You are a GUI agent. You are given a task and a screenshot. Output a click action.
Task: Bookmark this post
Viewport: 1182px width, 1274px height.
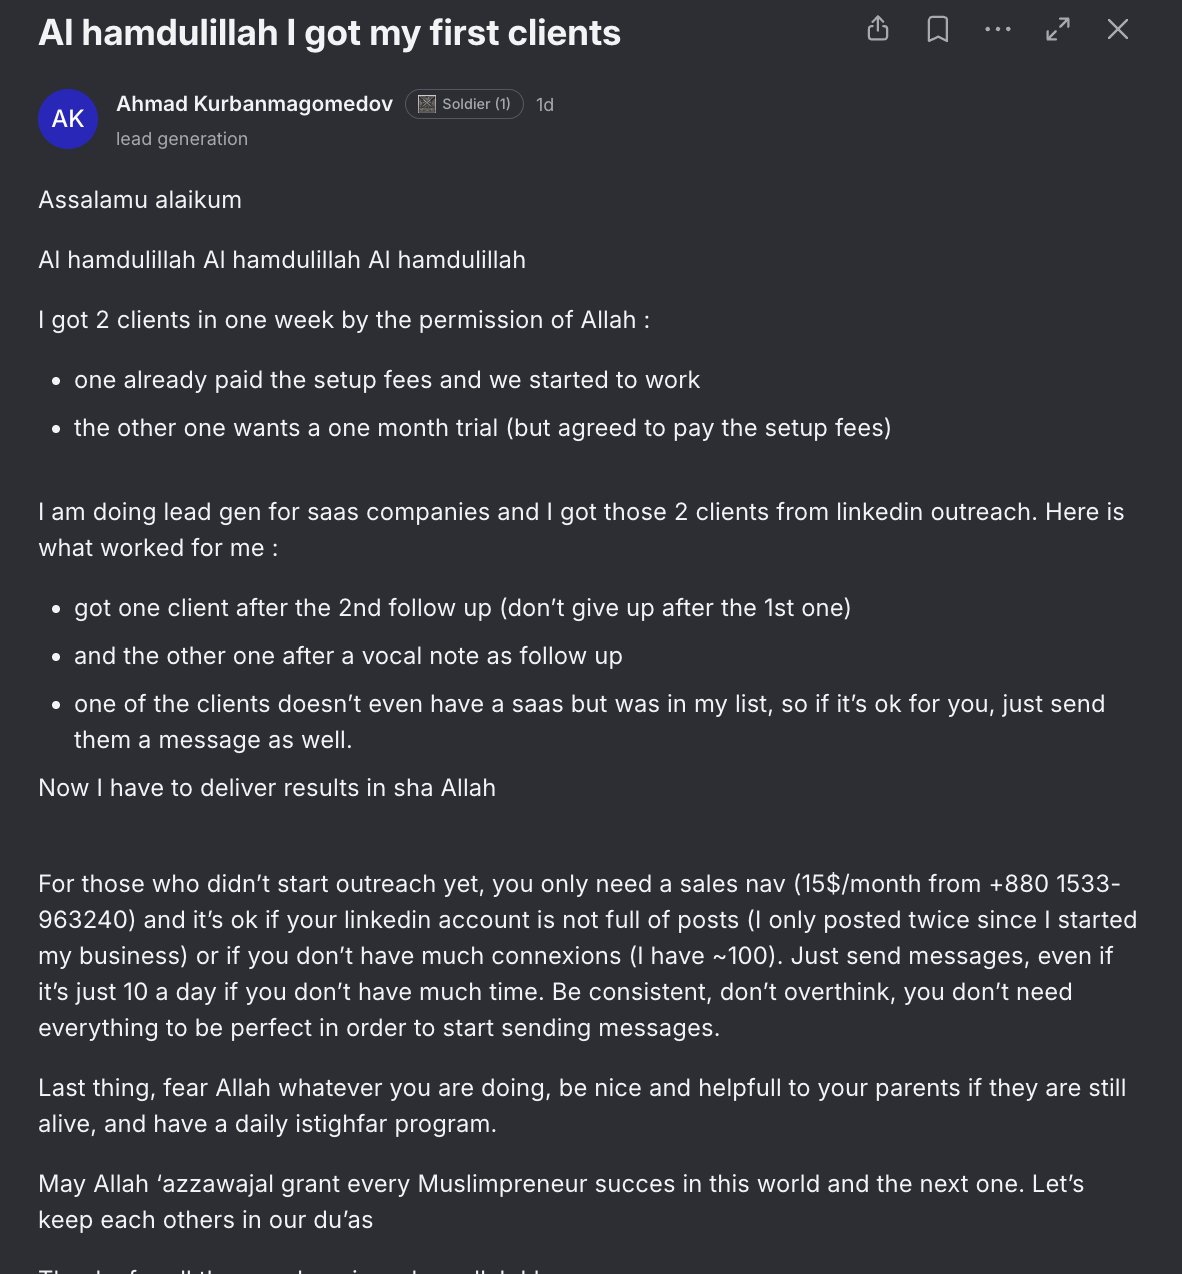click(x=938, y=29)
